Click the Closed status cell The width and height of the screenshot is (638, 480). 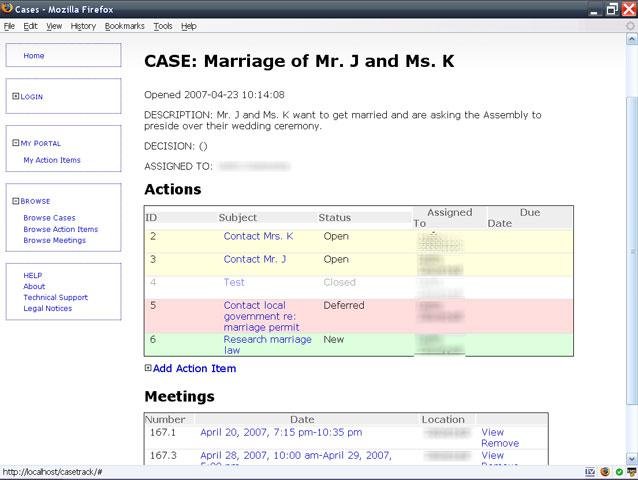pyautogui.click(x=339, y=282)
